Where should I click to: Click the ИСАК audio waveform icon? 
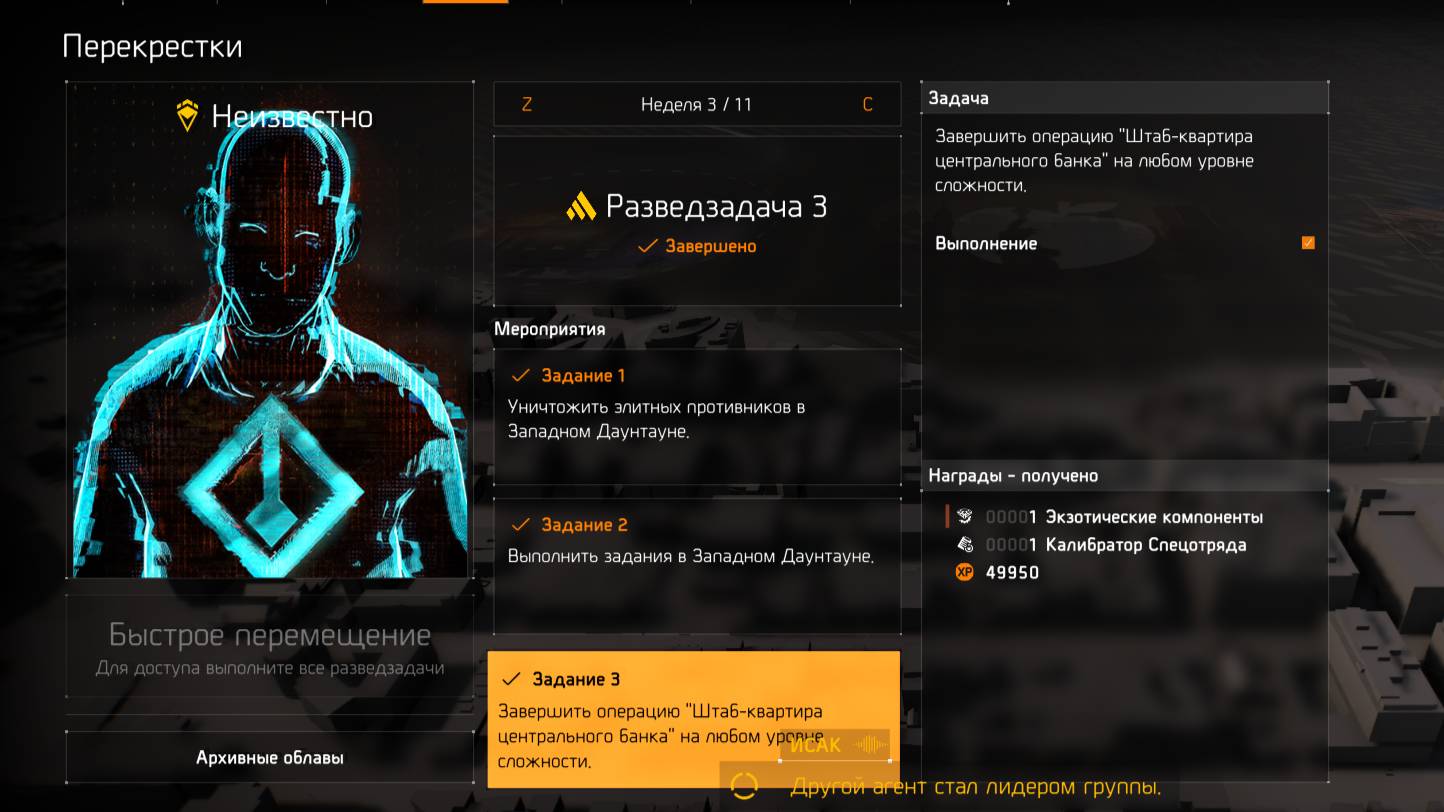tap(872, 746)
